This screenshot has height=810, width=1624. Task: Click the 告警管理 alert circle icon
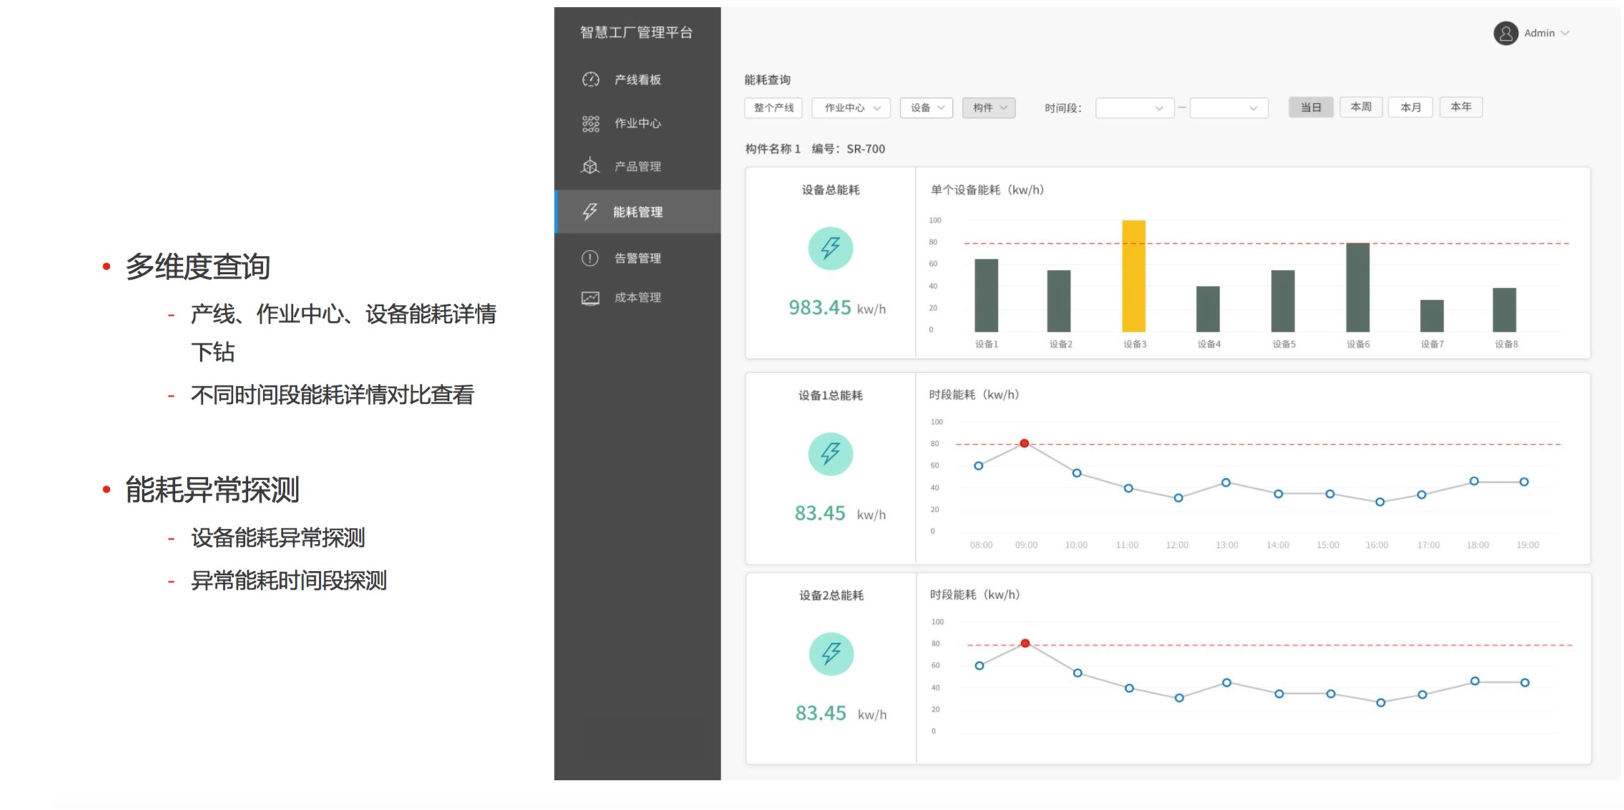coord(590,258)
